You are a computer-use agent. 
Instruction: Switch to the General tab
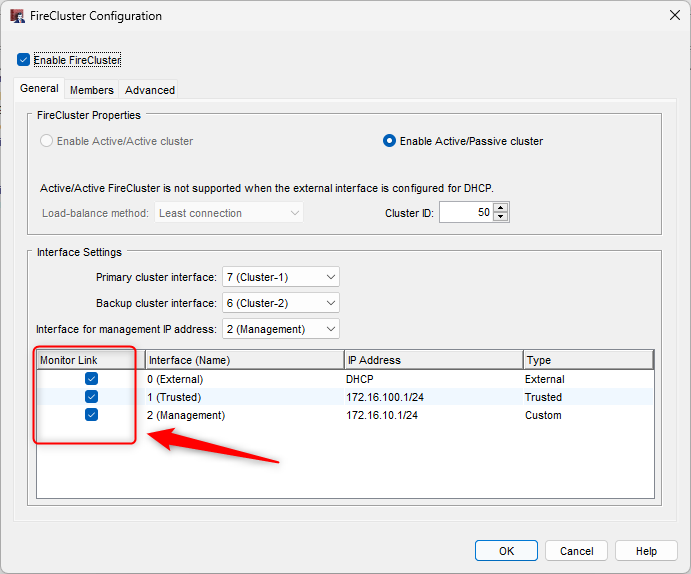tap(39, 88)
